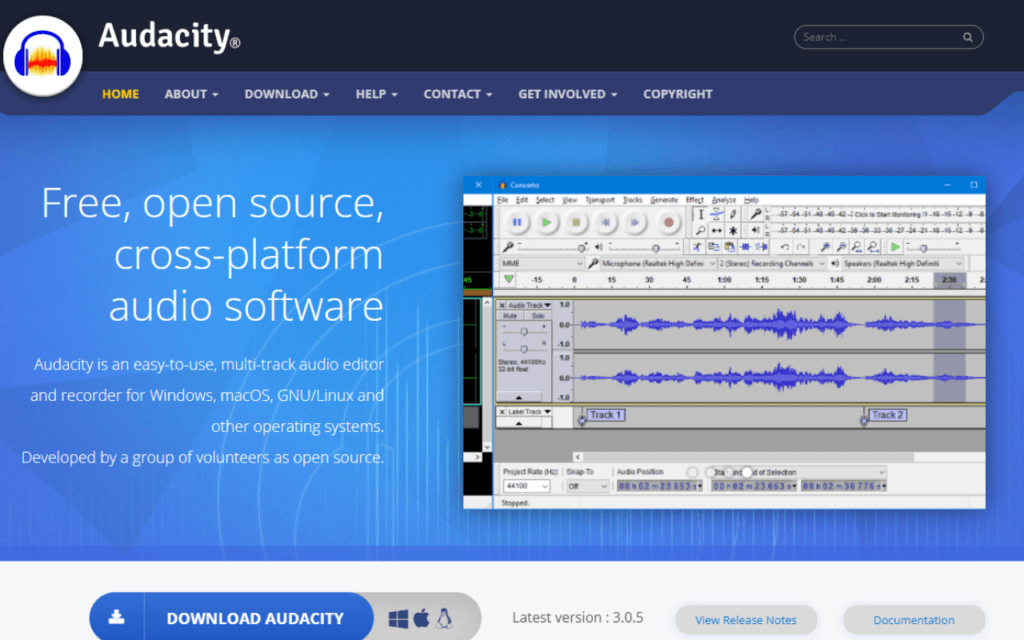
Task: Toggle Mute on the Audio Track
Action: [x=510, y=315]
